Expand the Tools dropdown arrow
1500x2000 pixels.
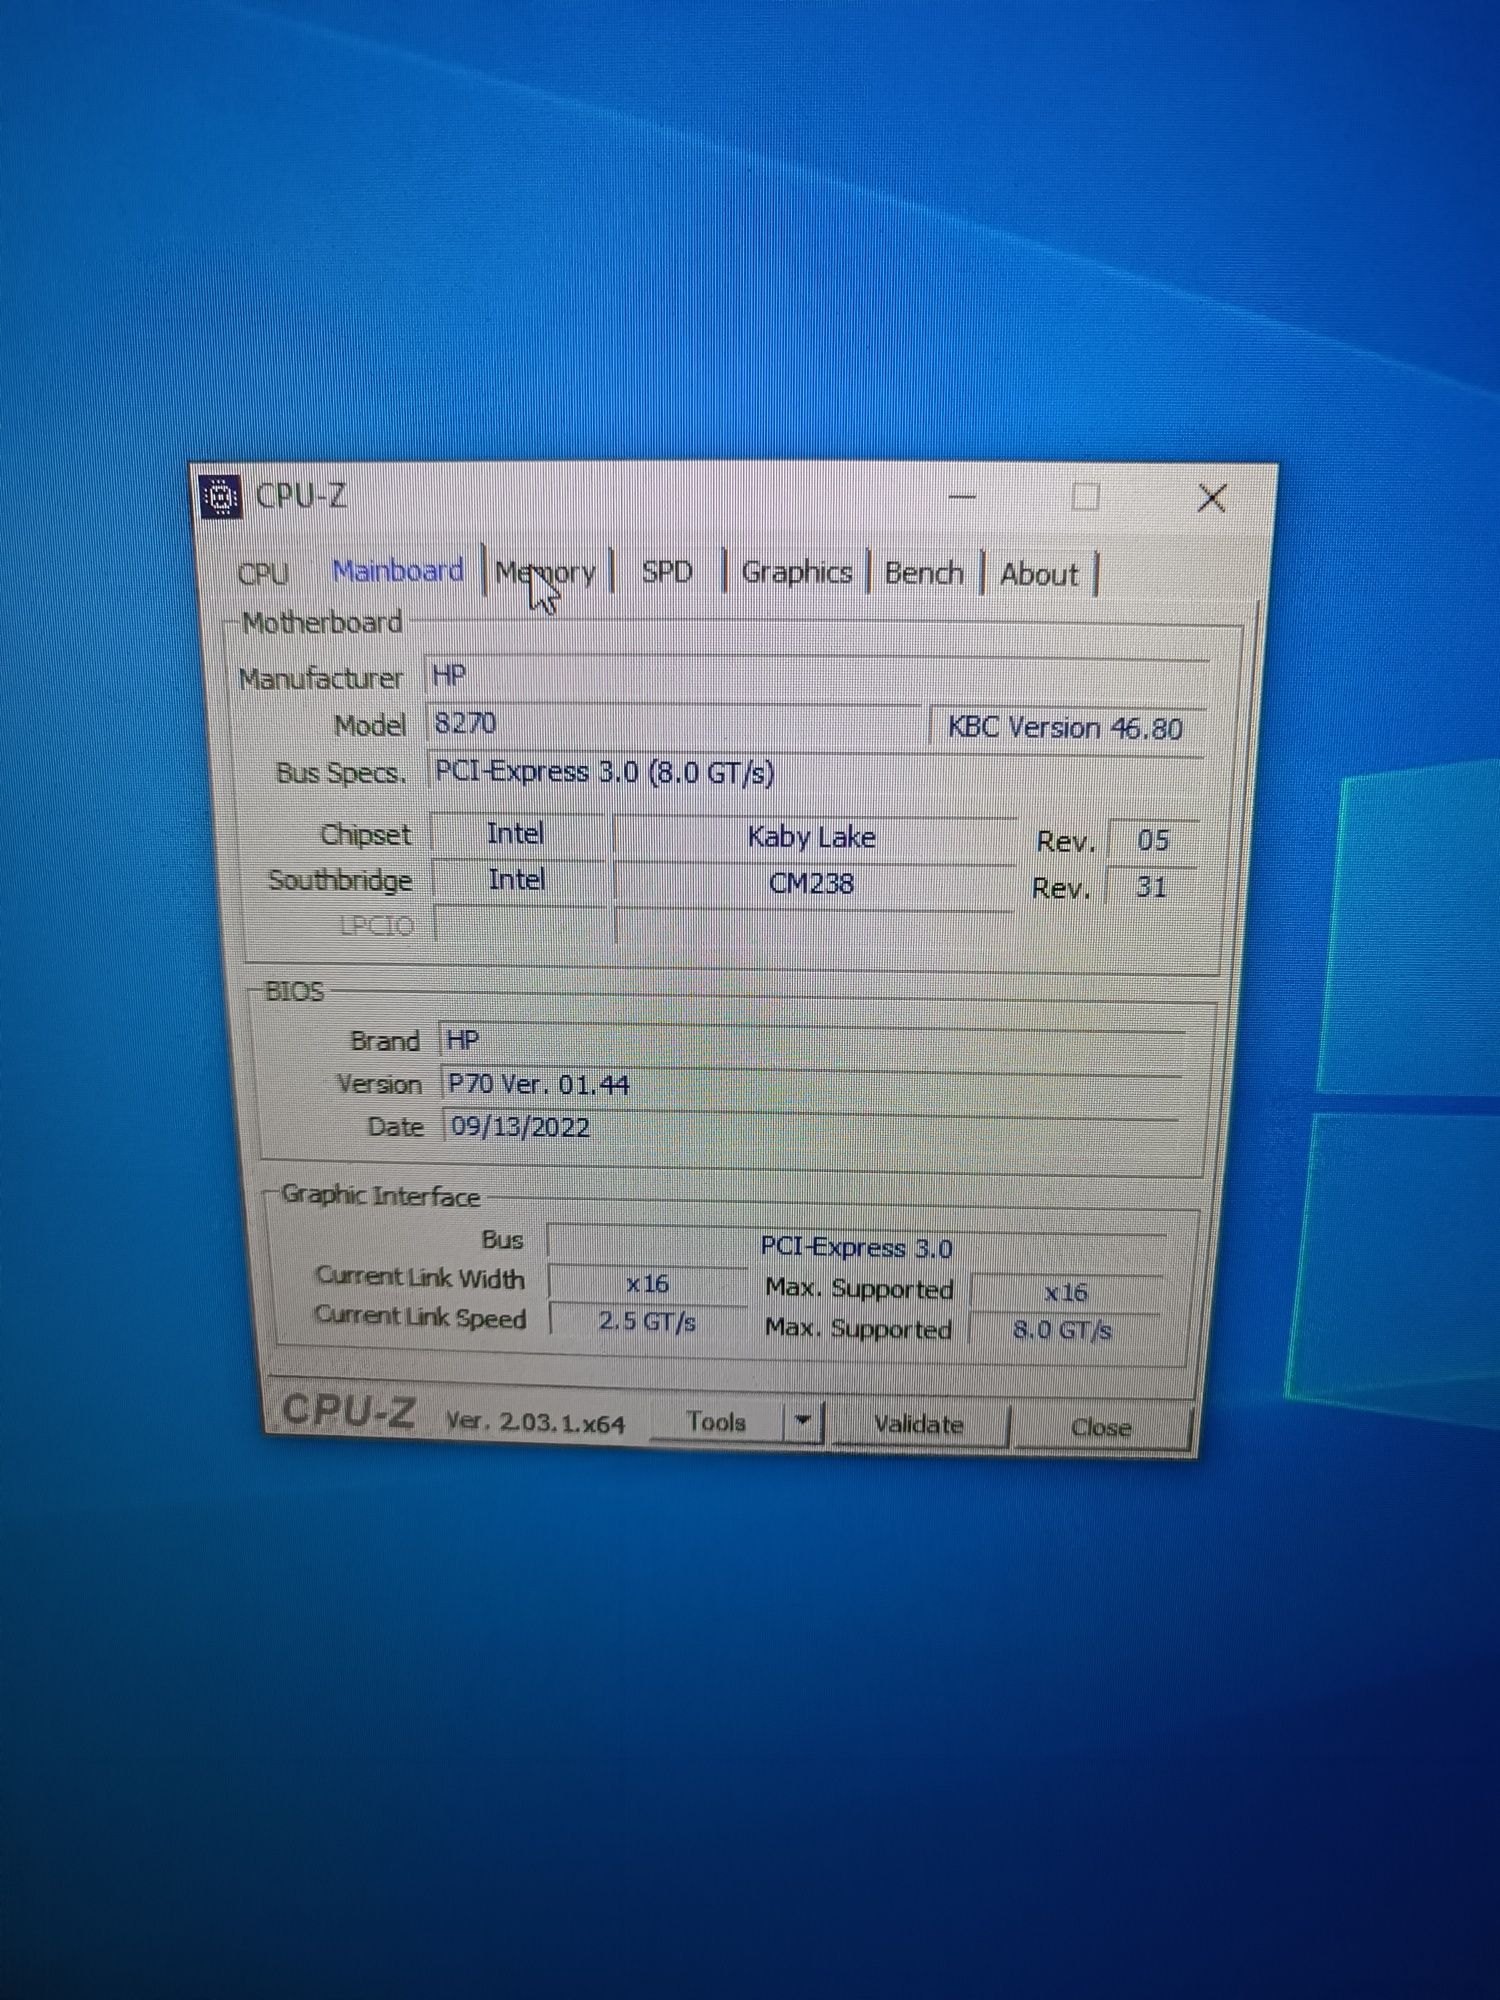[803, 1422]
